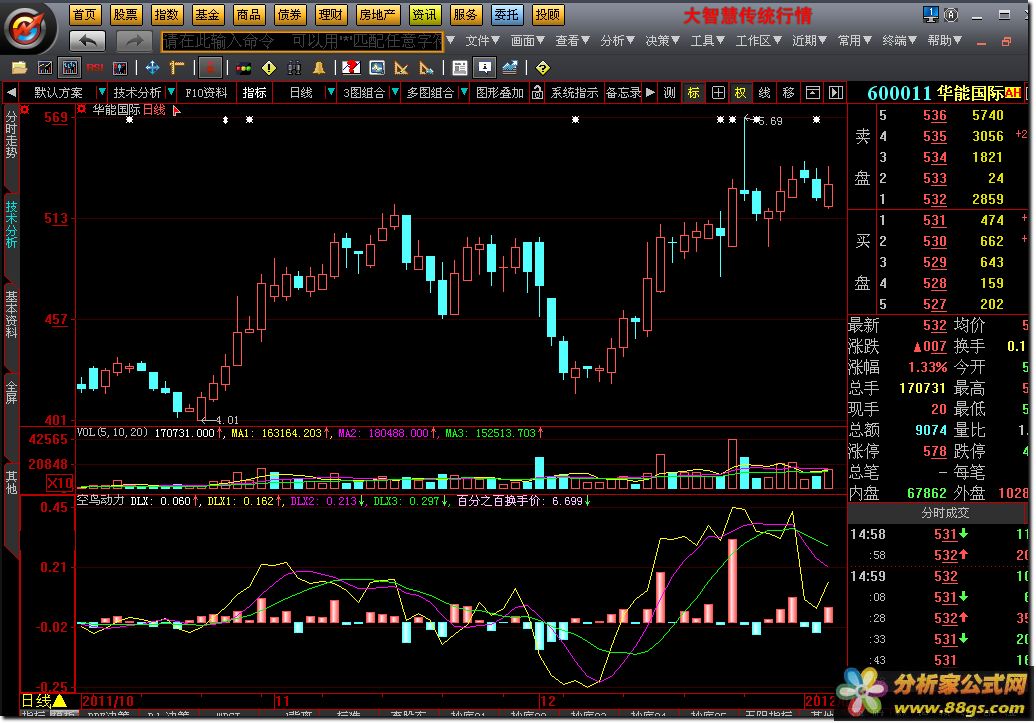Viewport: 1036px width, 723px height.
Task: Toggle the 测 measure button
Action: coord(669,93)
